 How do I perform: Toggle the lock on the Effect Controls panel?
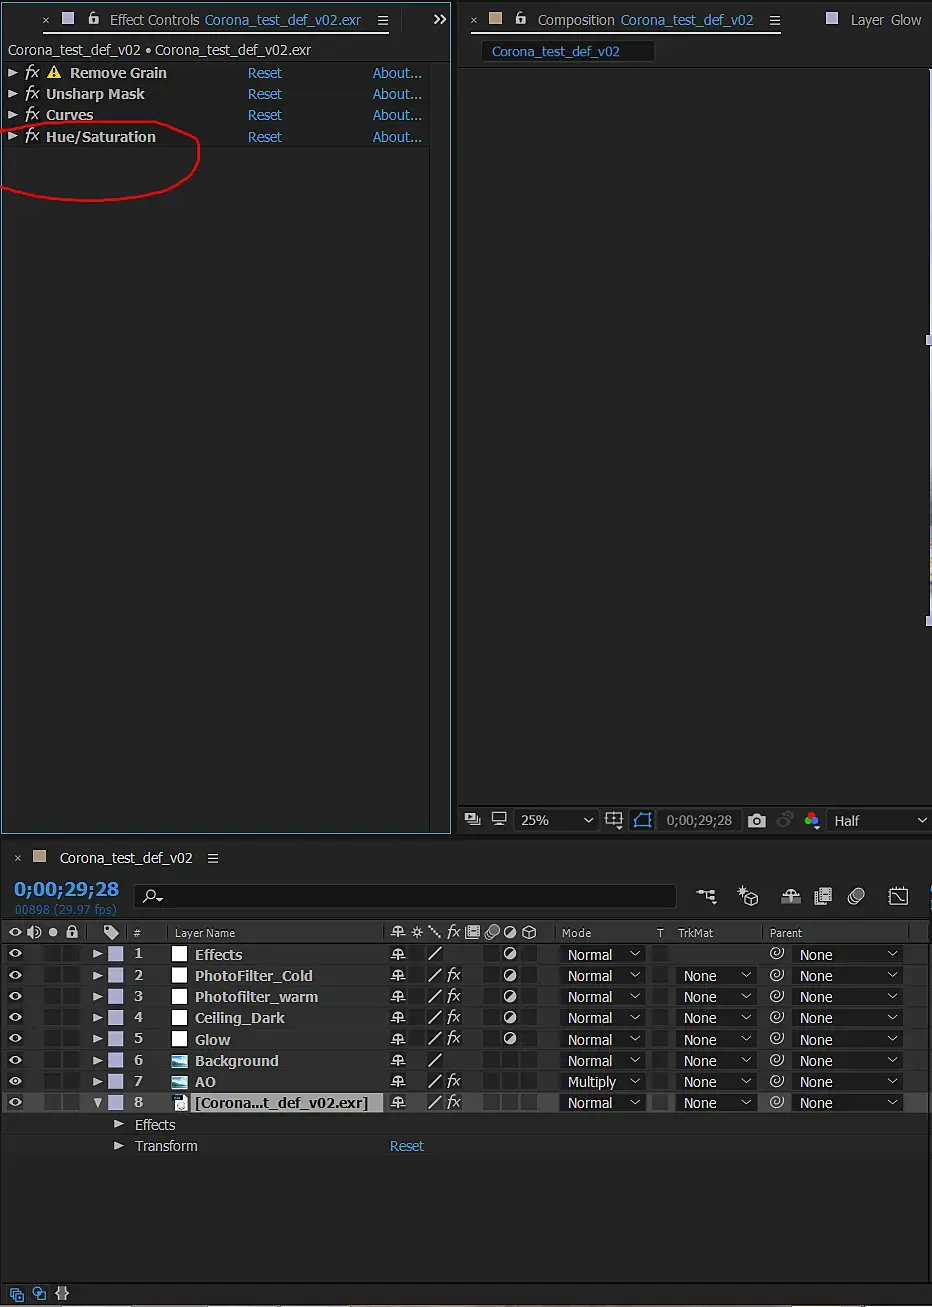[93, 19]
